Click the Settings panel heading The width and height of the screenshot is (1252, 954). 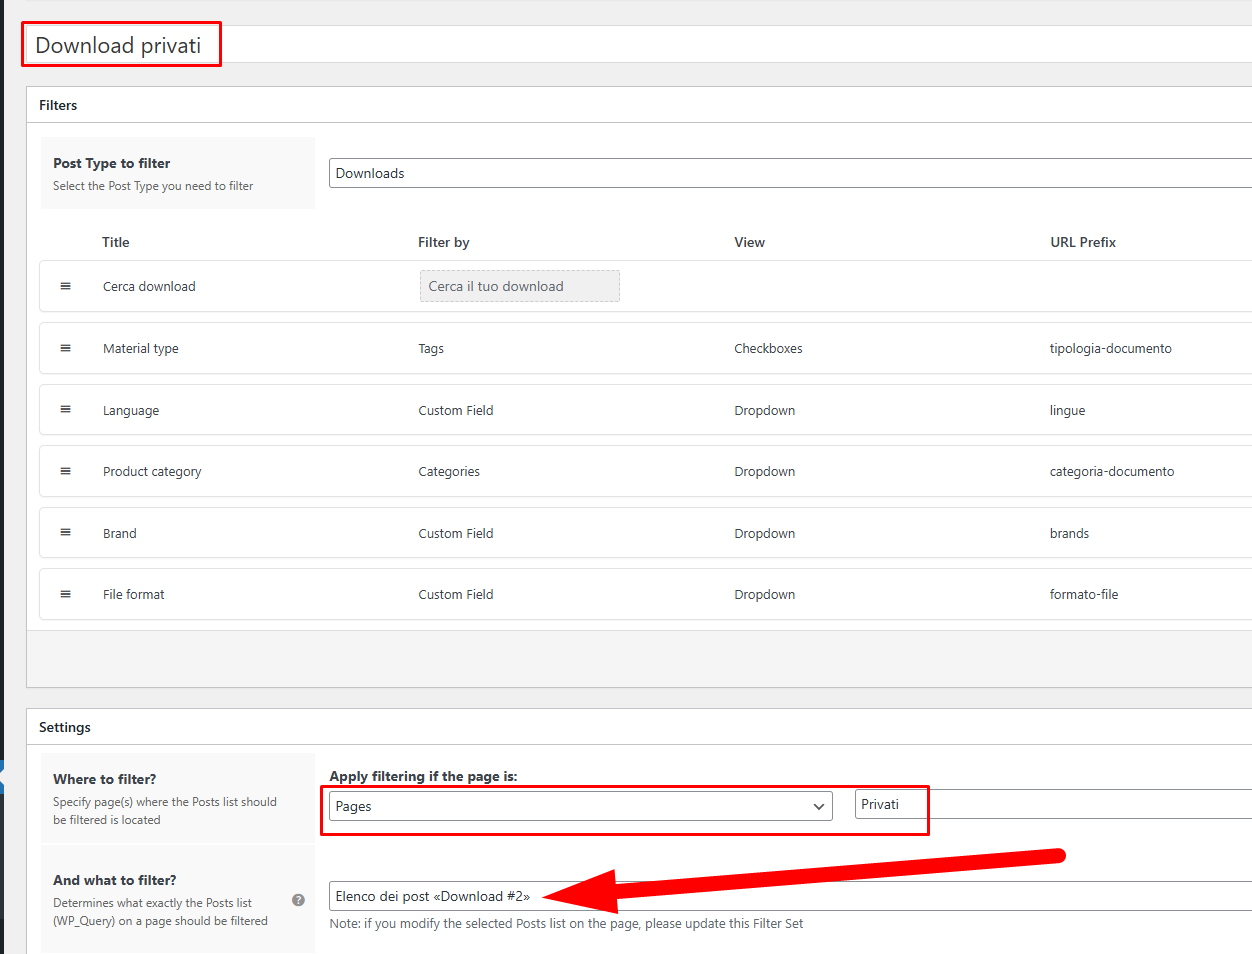pyautogui.click(x=65, y=727)
